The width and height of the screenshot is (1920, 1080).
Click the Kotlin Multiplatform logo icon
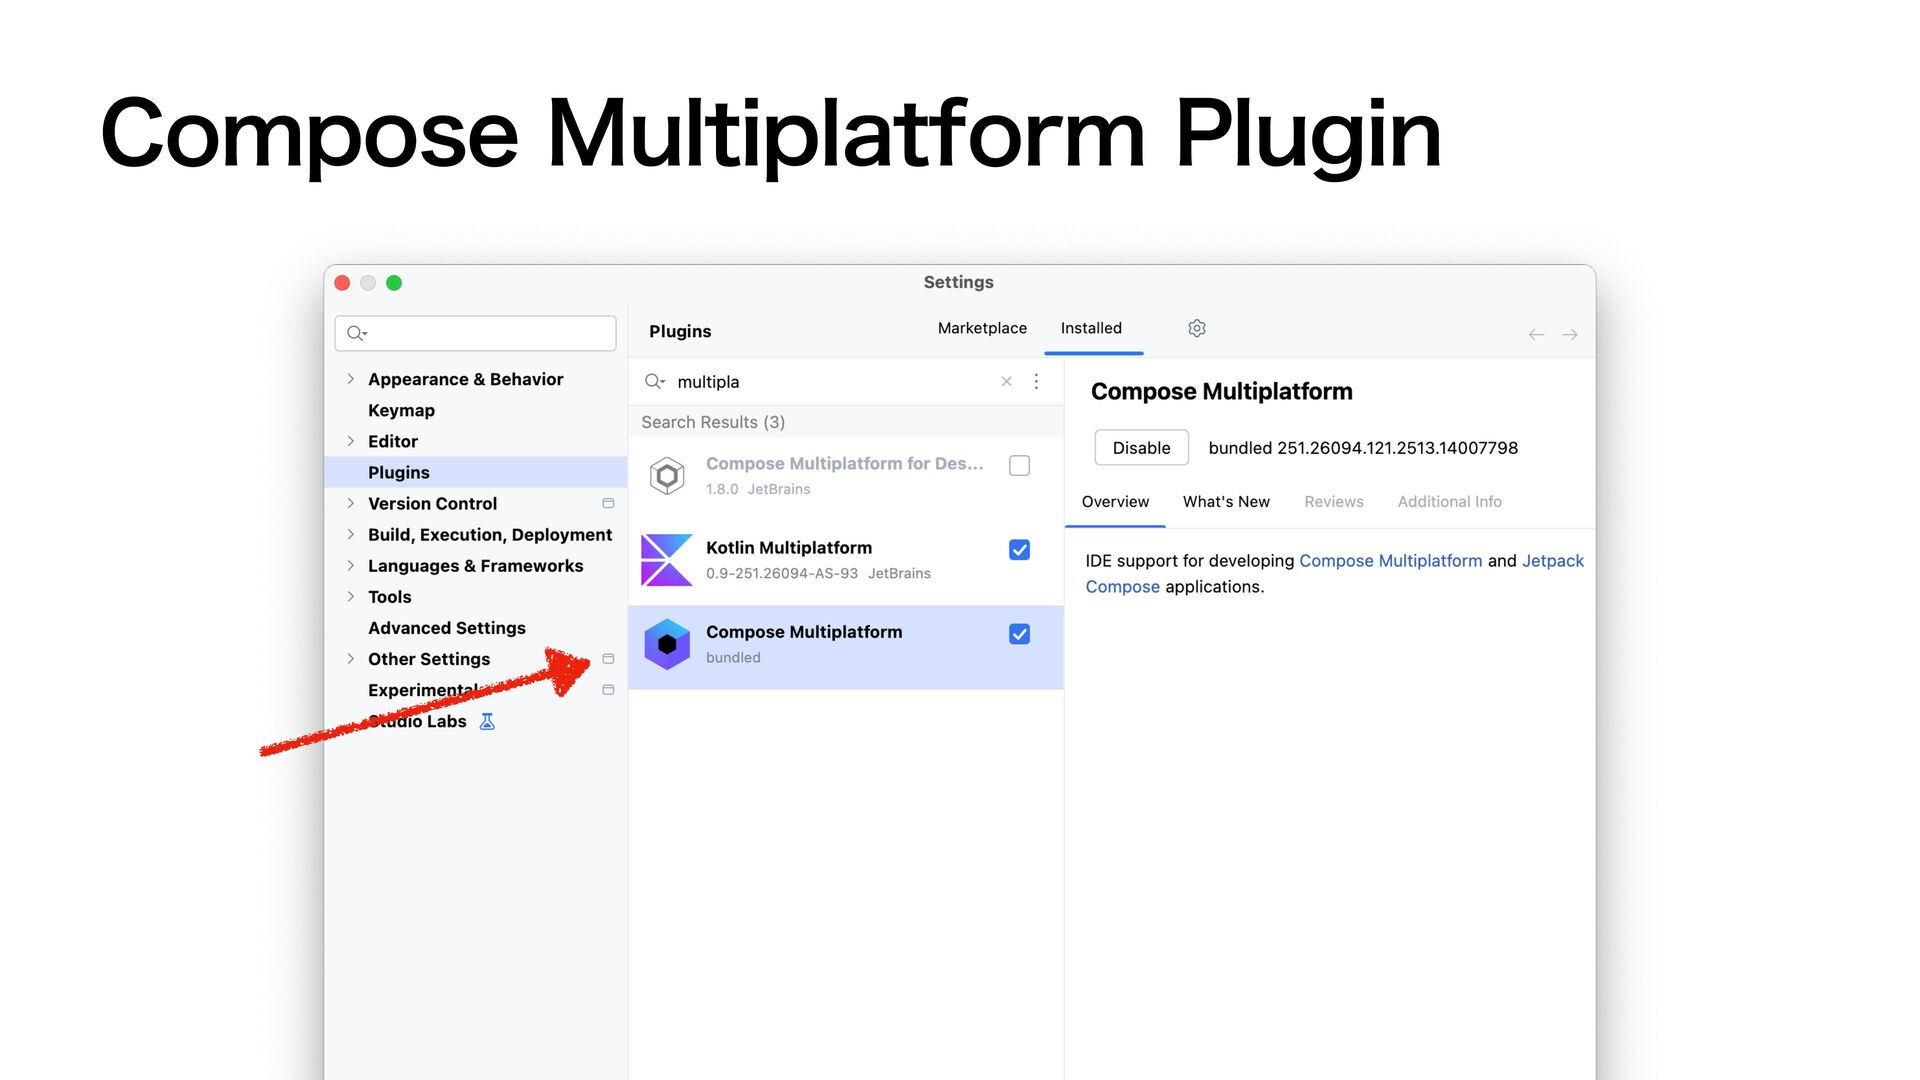(x=667, y=560)
